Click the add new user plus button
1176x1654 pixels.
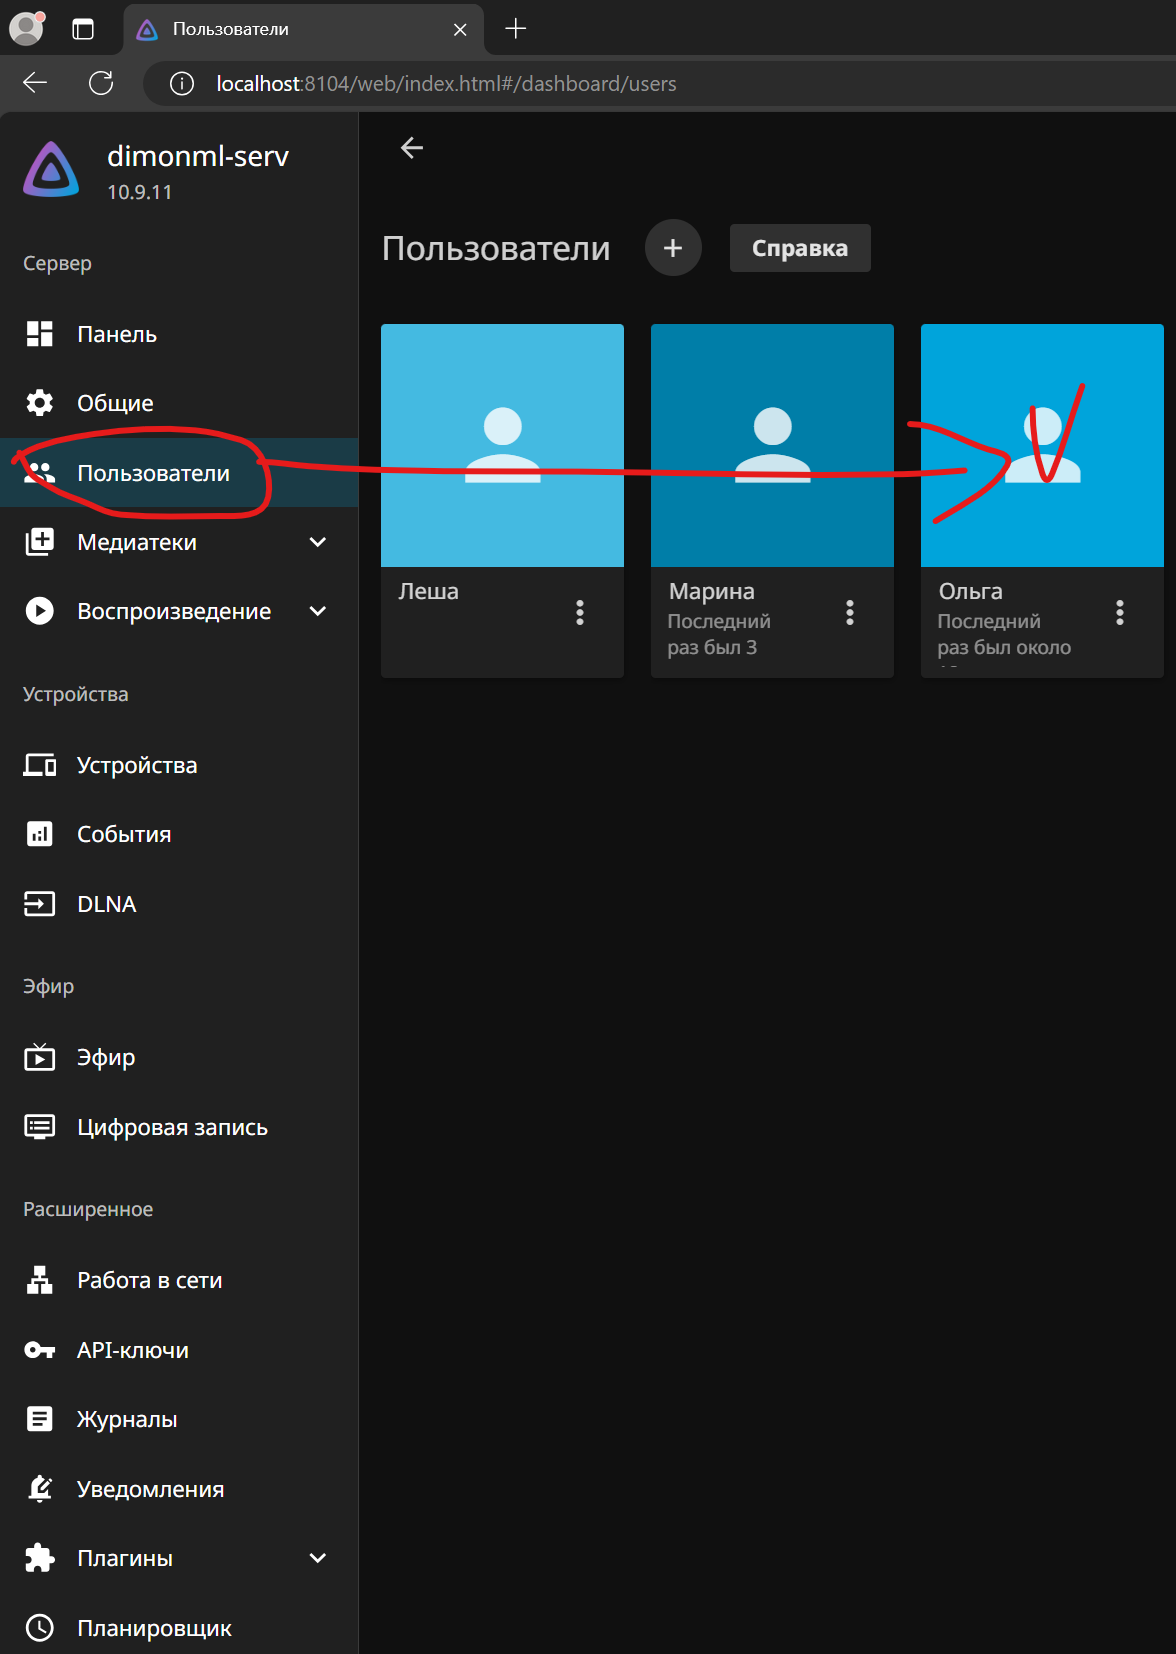pos(673,248)
